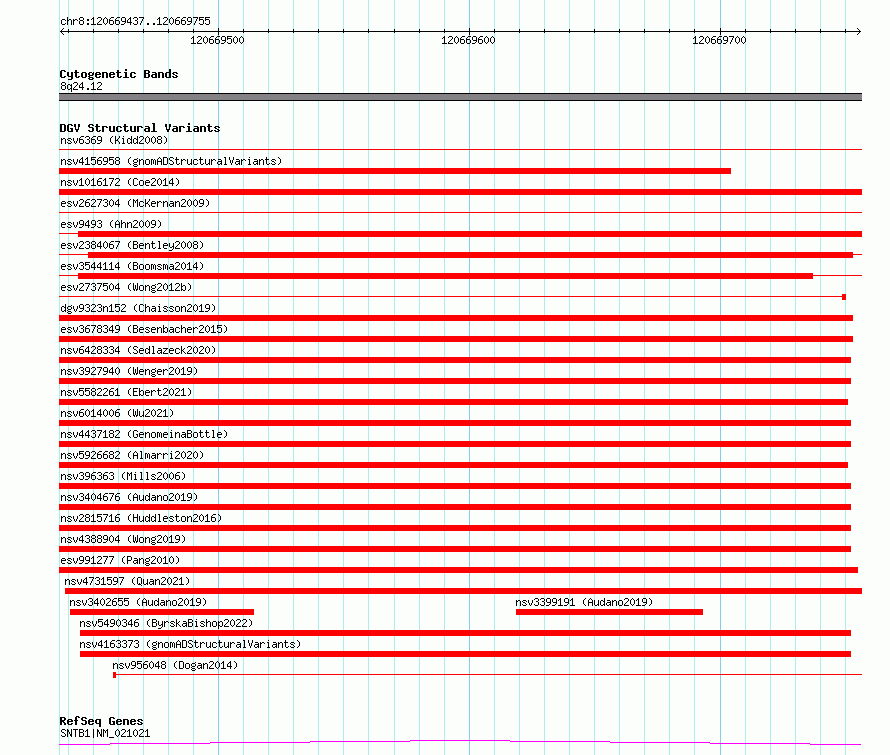Image resolution: width=890 pixels, height=755 pixels.
Task: Click the esv2737504 (Wong2012b) label
Action: (126, 287)
